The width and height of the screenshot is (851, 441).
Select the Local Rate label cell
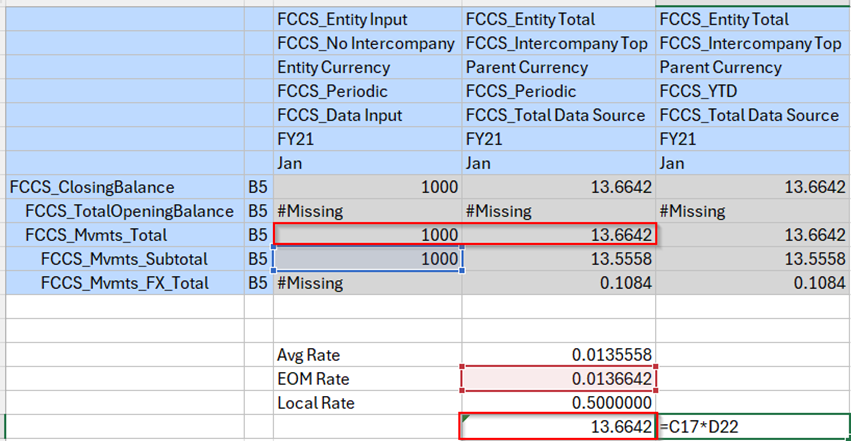tap(367, 402)
